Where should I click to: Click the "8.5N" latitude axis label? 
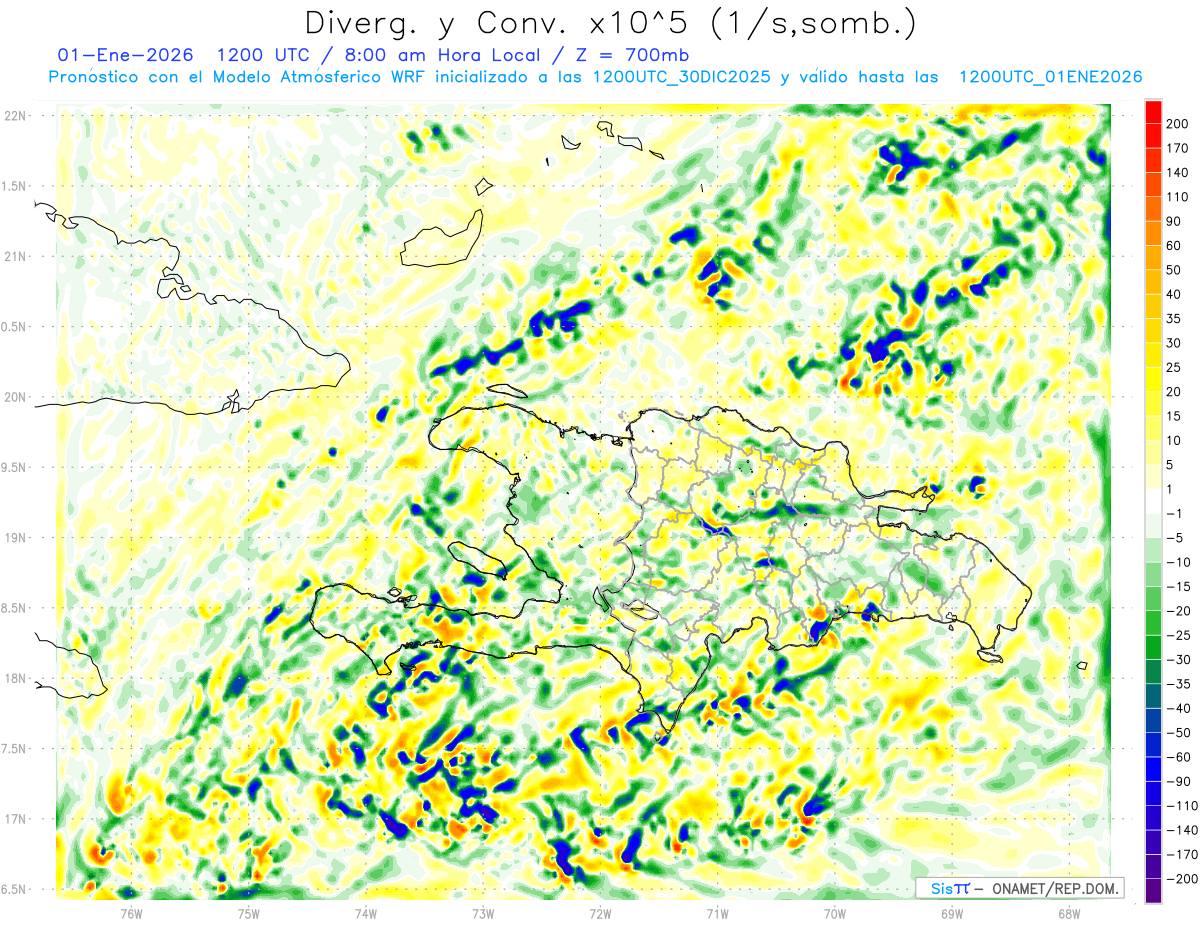click(15, 608)
